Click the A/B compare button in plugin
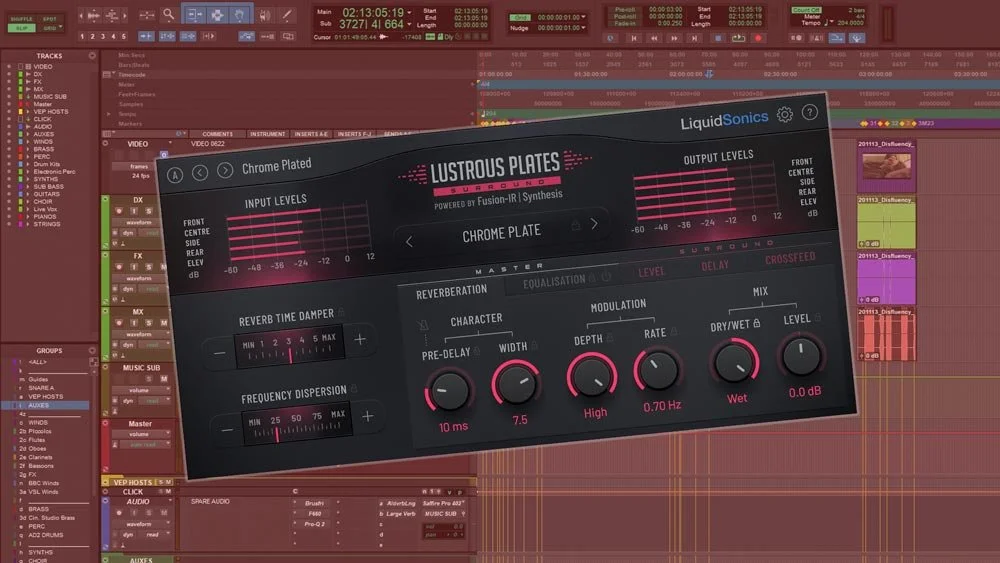The width and height of the screenshot is (1000, 563). (x=175, y=175)
